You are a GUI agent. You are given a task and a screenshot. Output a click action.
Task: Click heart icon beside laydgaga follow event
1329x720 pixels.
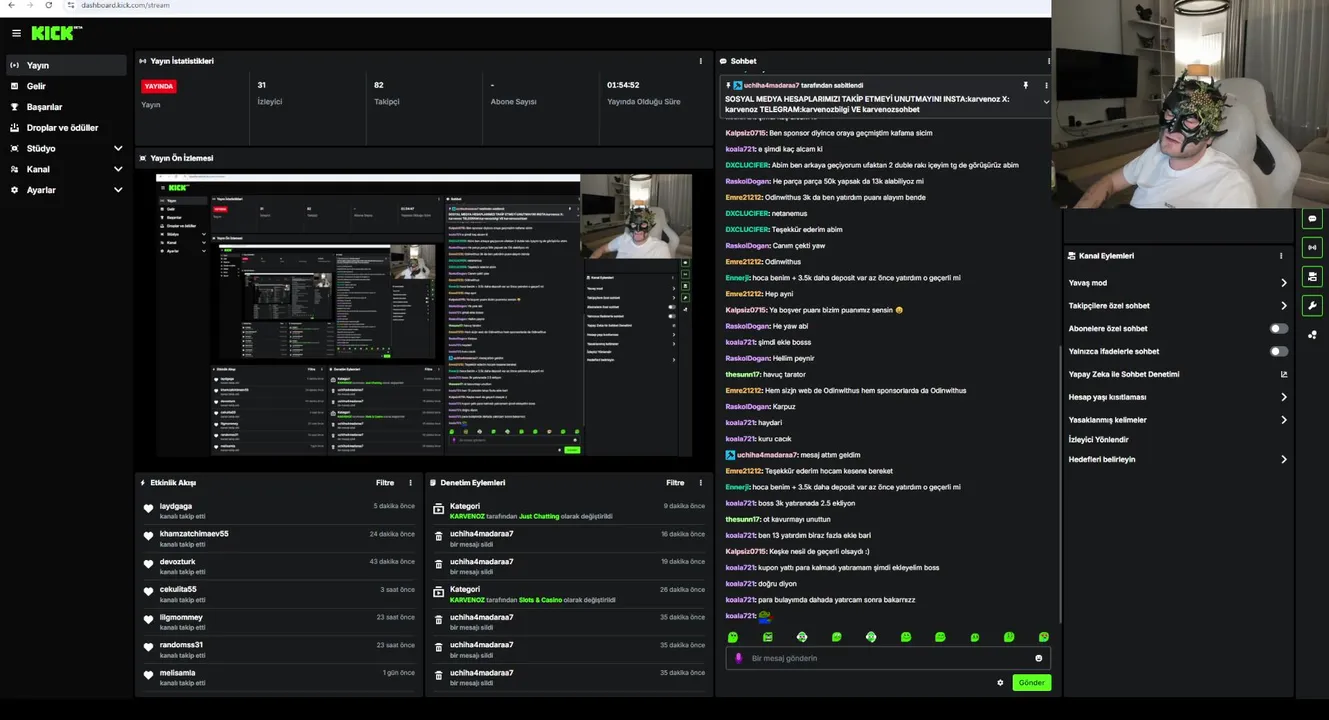(x=149, y=509)
